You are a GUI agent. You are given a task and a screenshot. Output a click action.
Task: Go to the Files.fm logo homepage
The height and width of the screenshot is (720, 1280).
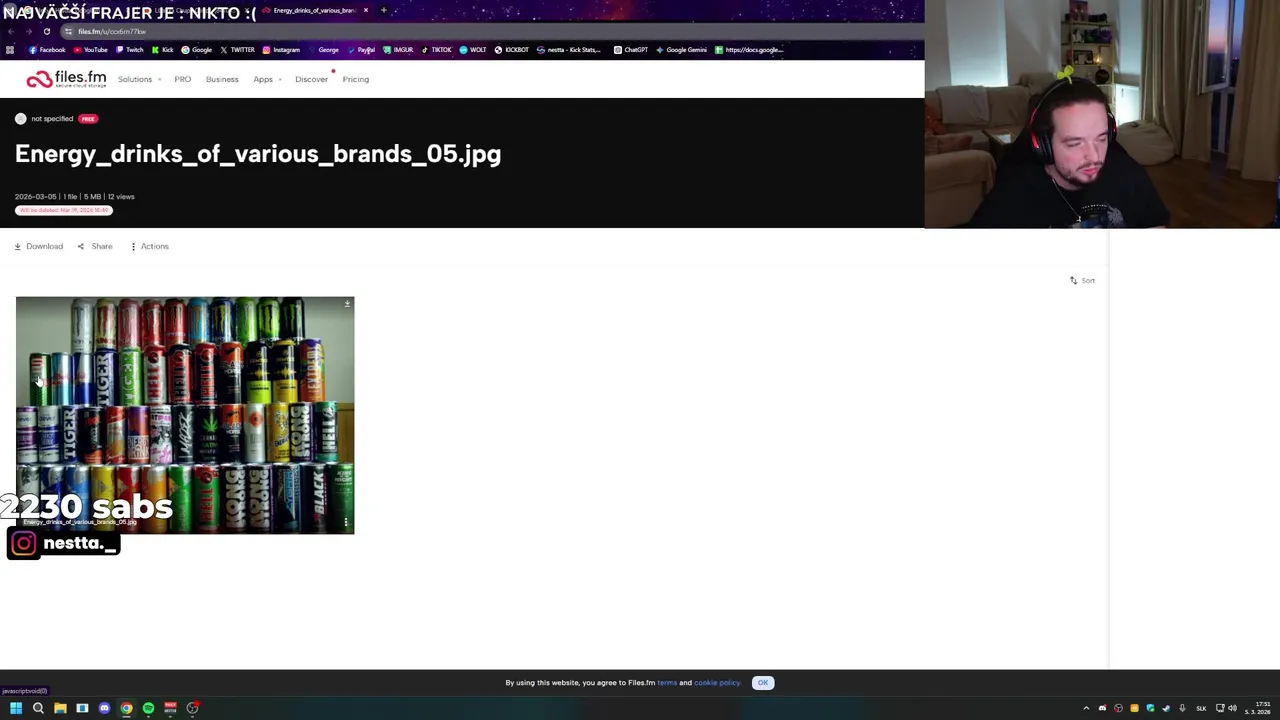pos(66,79)
